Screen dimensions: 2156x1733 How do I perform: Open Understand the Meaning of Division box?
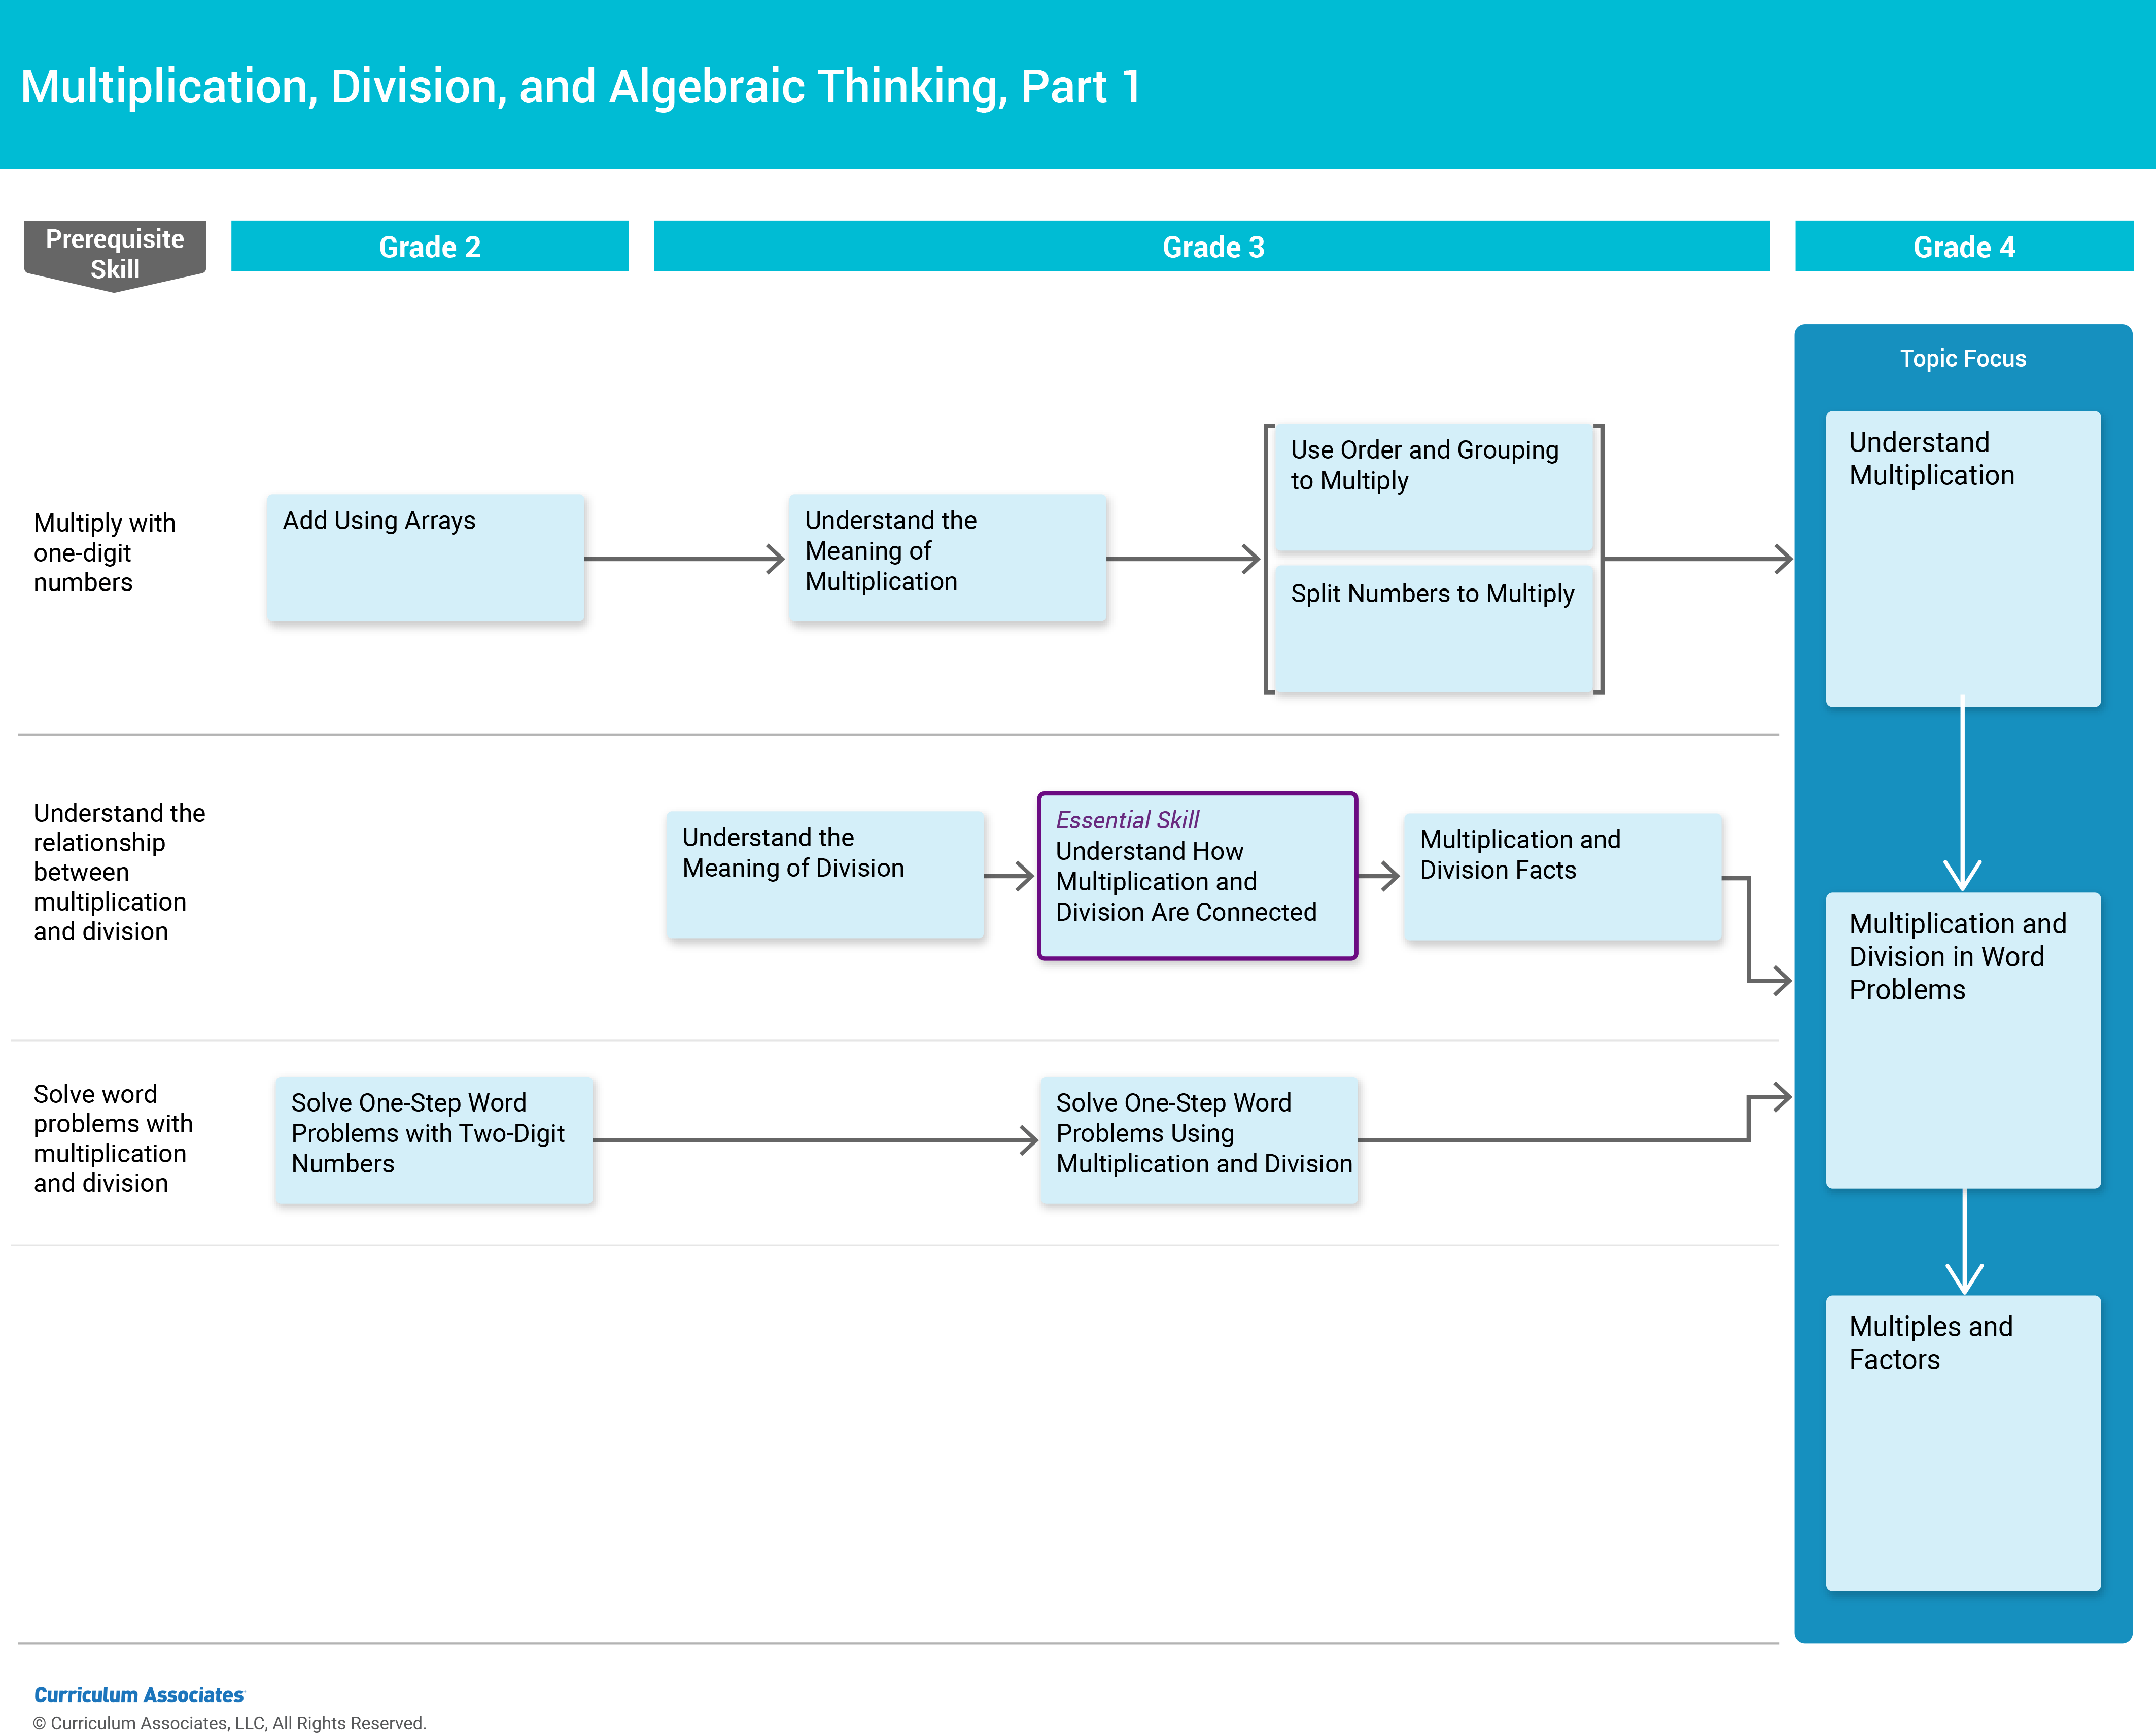[x=825, y=874]
